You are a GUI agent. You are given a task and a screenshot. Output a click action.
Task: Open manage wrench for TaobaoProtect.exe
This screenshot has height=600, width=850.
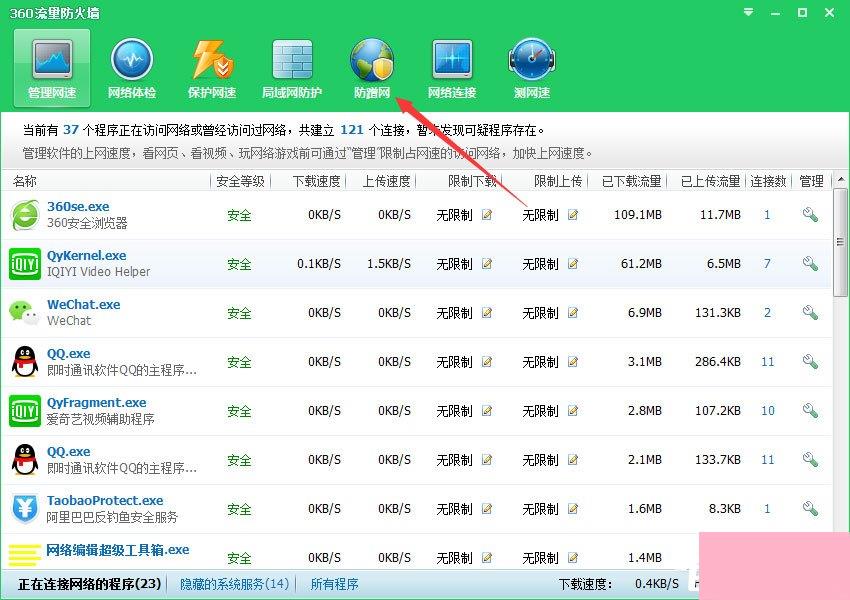[x=810, y=508]
